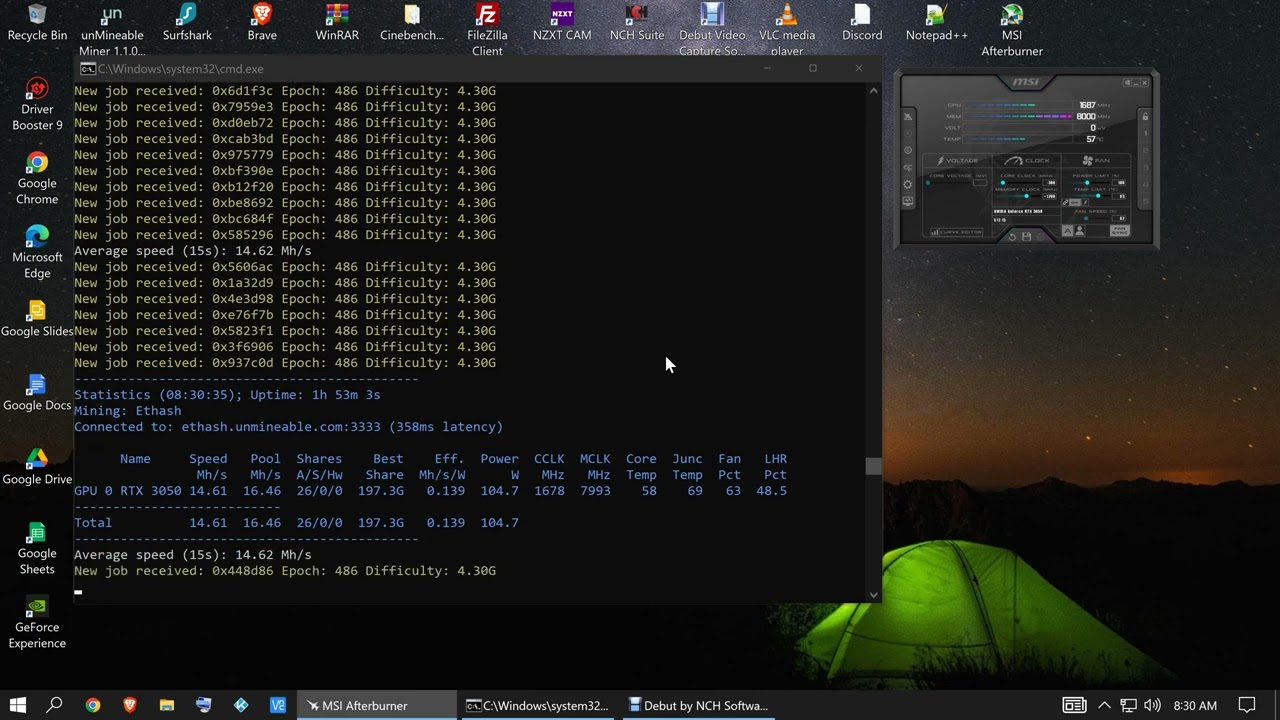Reset Afterburner settings with reset arrow

(x=1012, y=237)
